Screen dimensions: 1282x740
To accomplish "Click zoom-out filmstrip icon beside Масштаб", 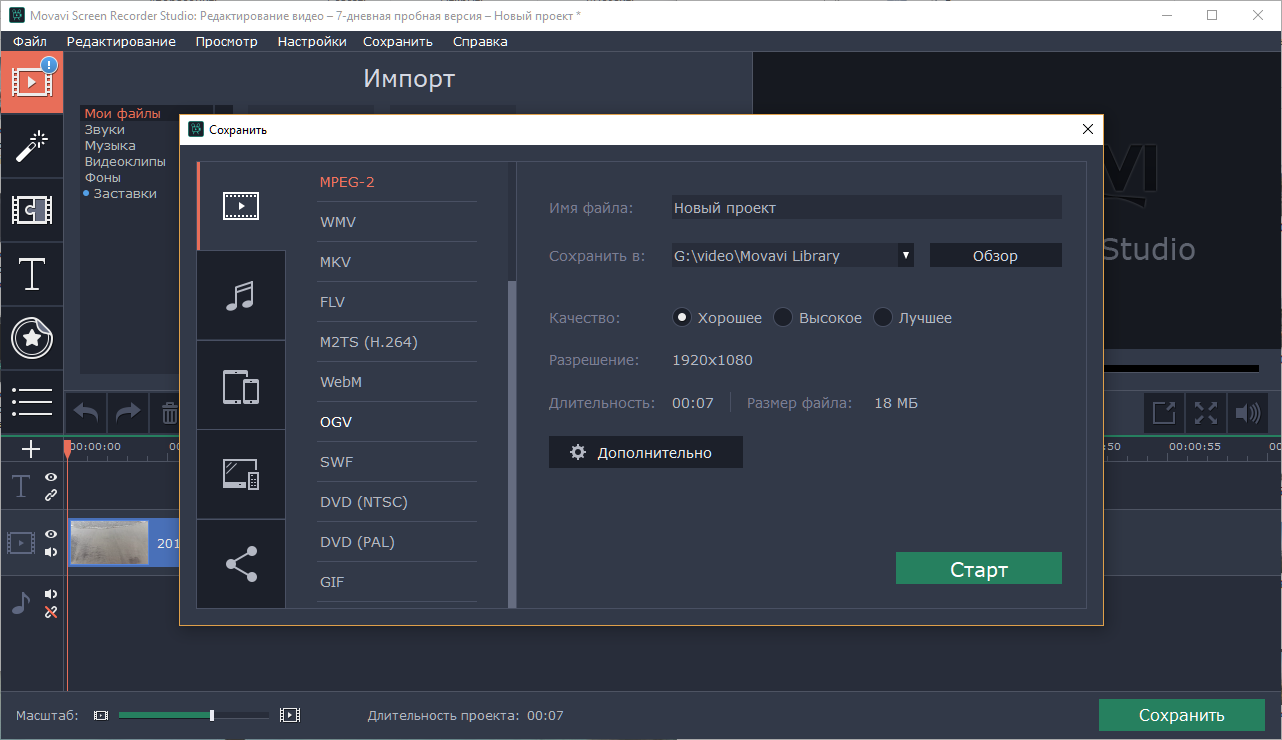I will 101,715.
